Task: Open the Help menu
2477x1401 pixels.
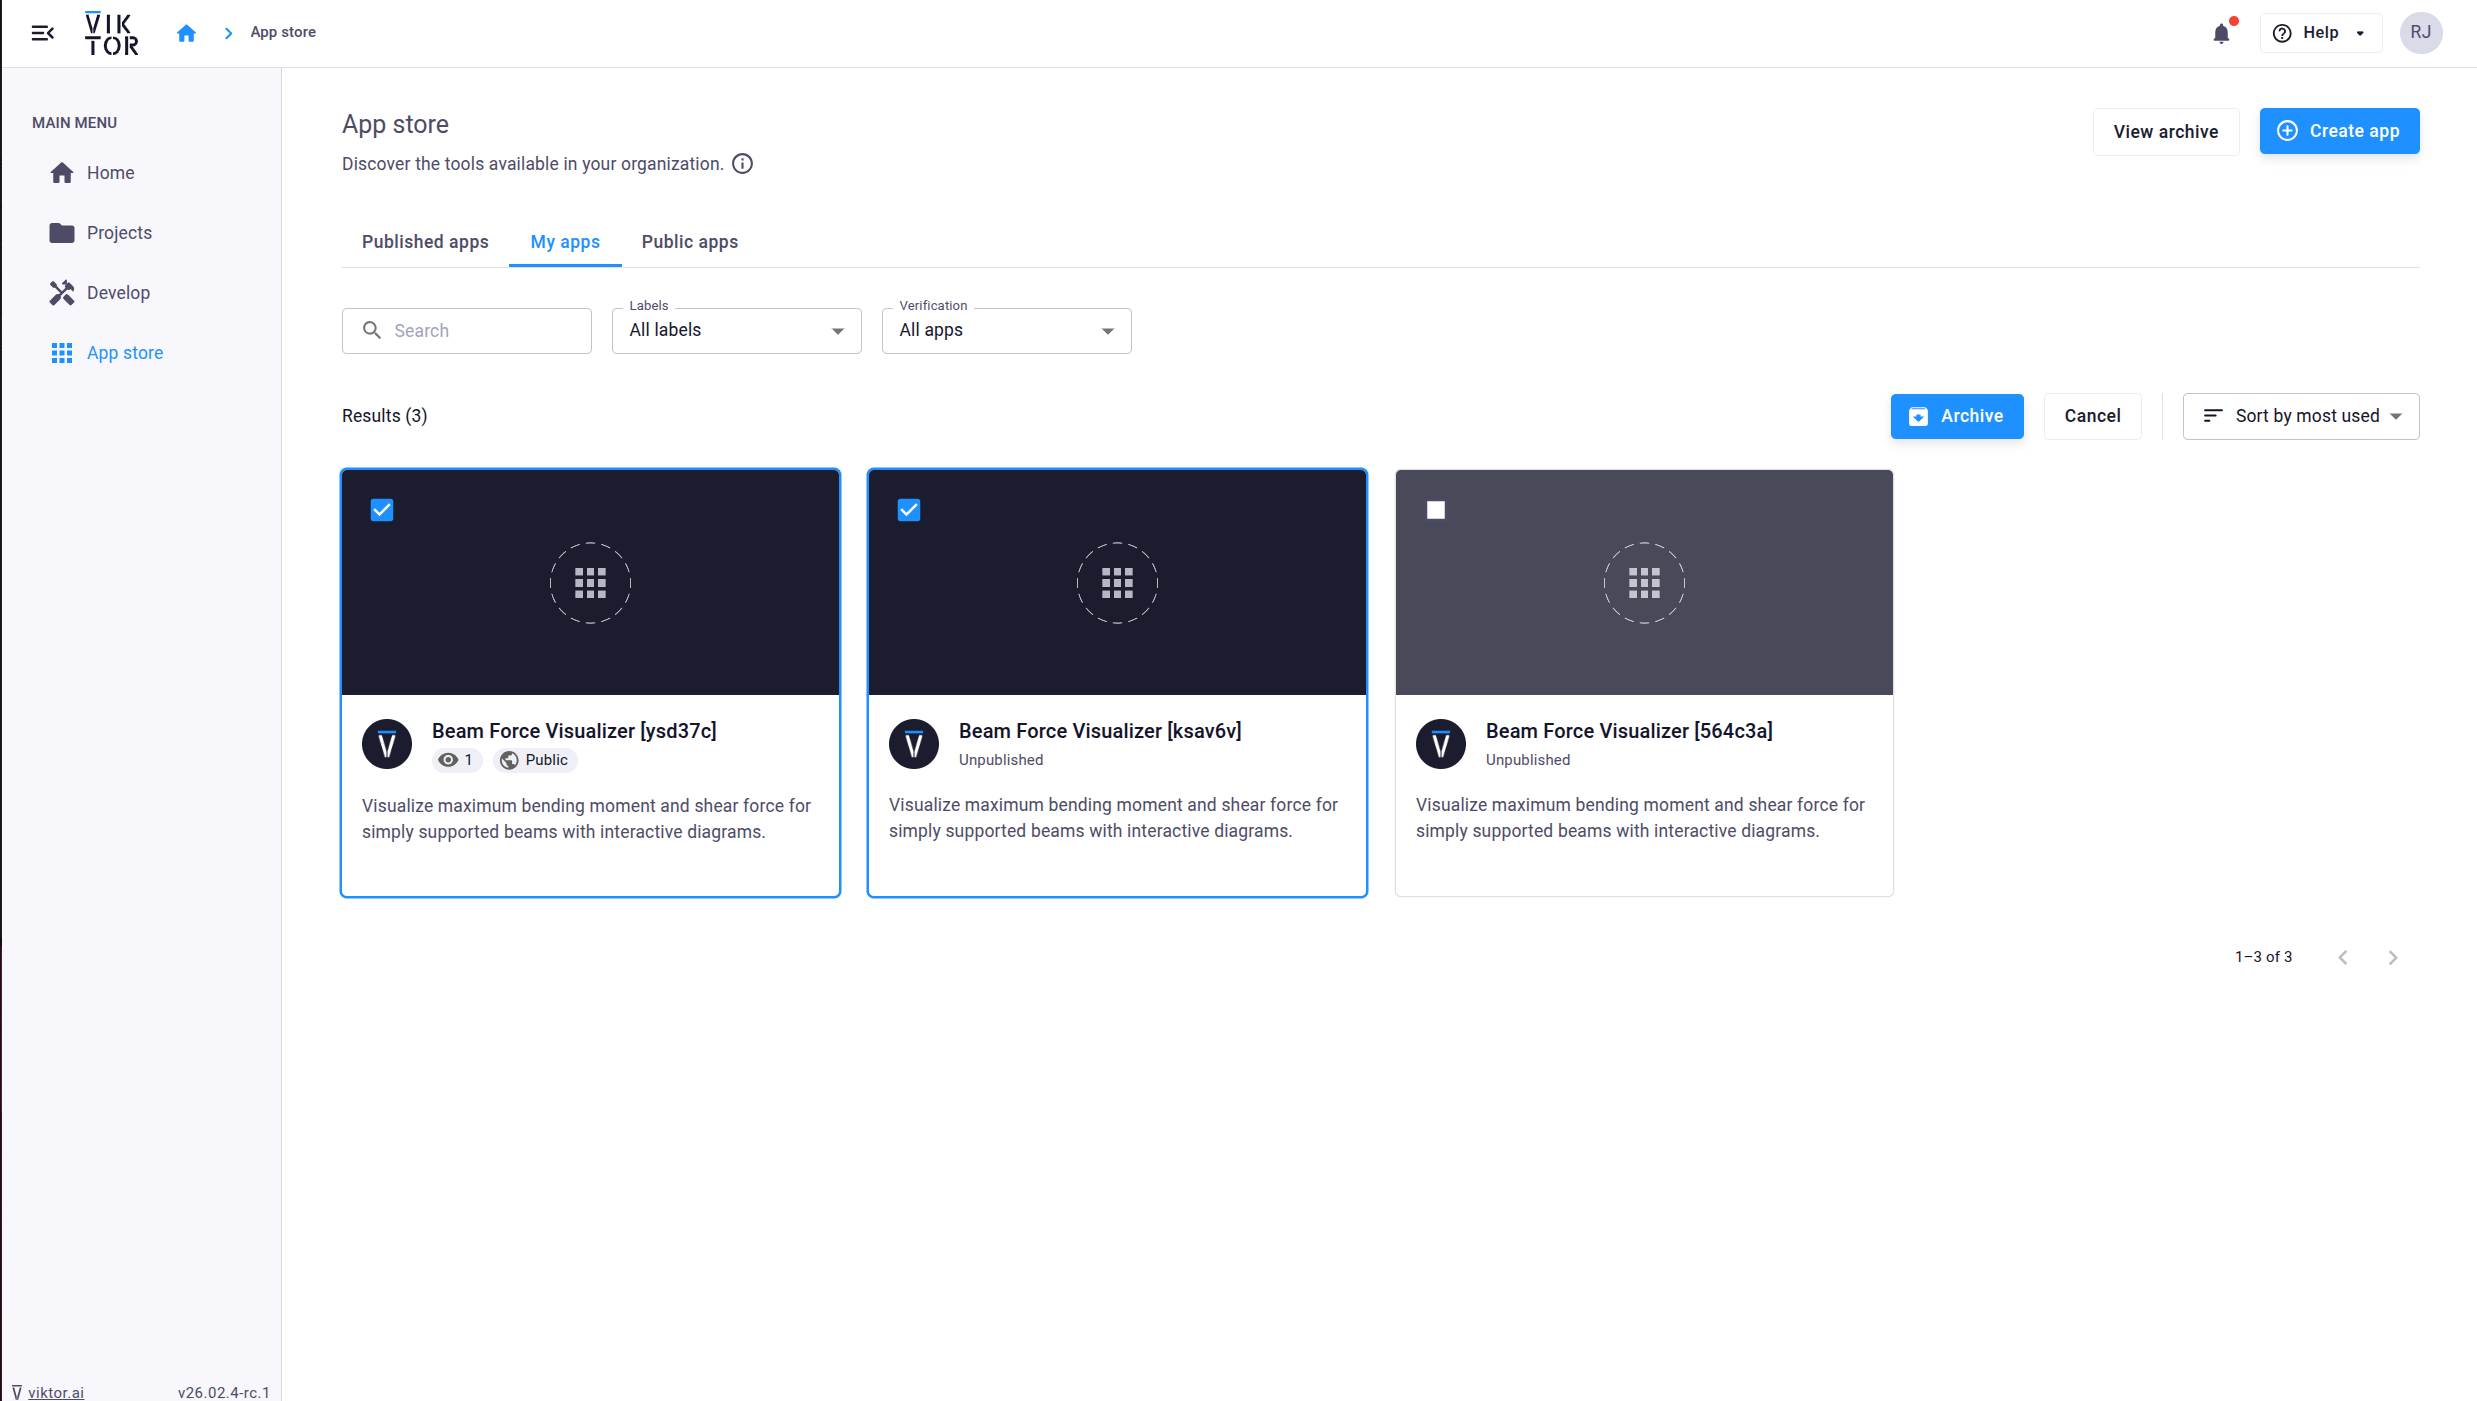Action: pos(2319,33)
